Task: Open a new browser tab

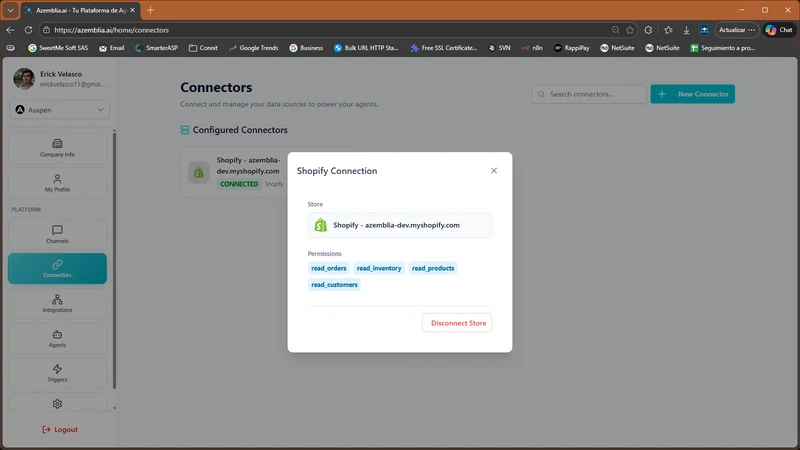Action: tap(151, 10)
